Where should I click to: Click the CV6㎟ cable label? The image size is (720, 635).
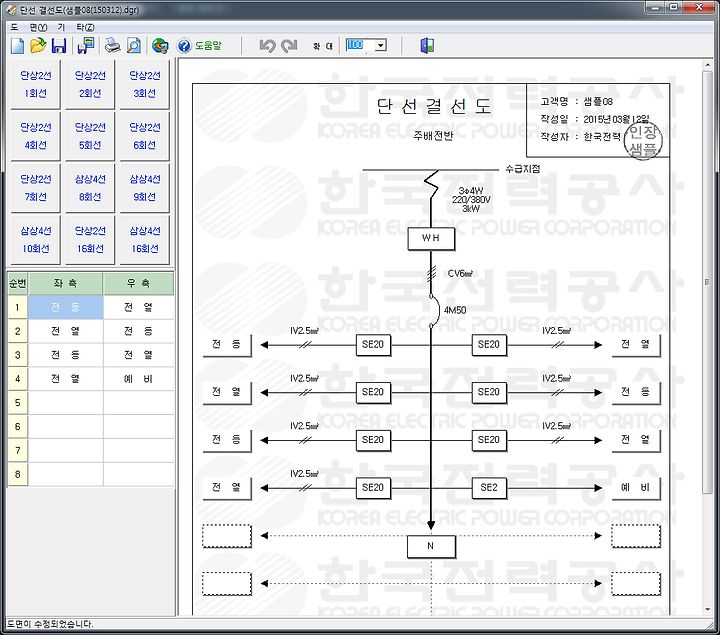tap(460, 273)
